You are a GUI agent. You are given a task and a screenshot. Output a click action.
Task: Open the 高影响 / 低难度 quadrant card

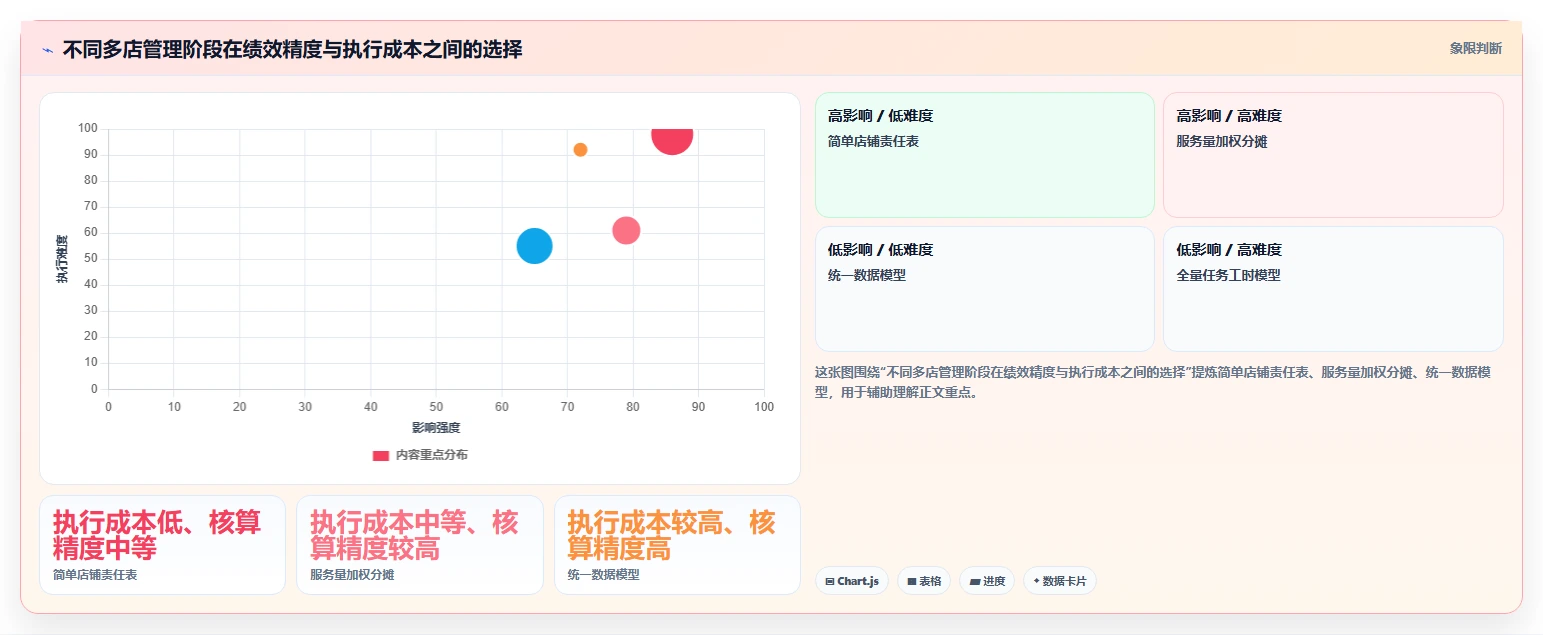(x=985, y=155)
